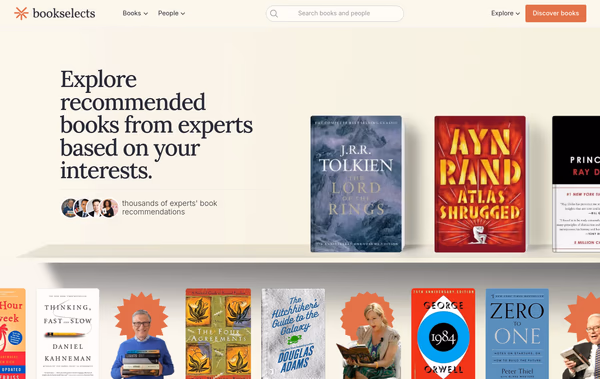Open the Atlas Shrugged book cover
Image resolution: width=600 pixels, height=379 pixels.
pos(480,184)
